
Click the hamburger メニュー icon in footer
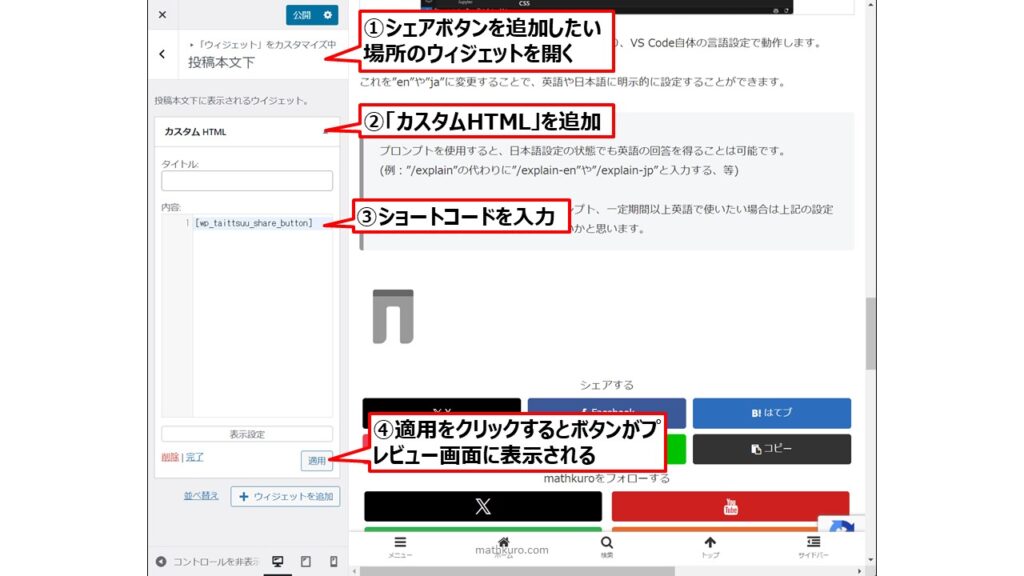click(400, 545)
